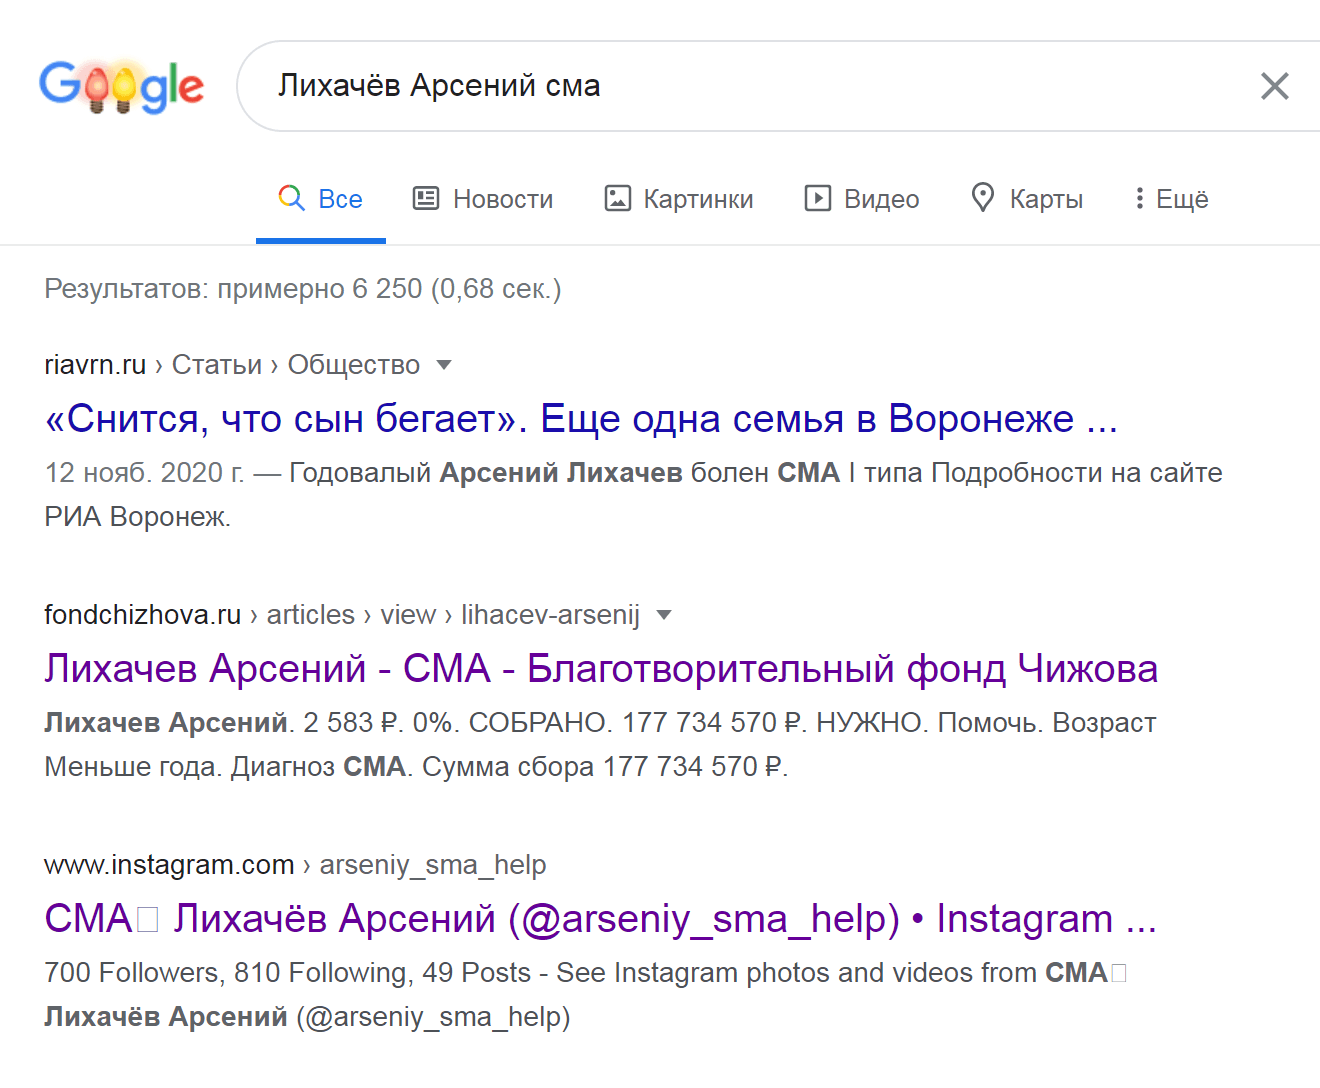1320x1088 pixels.
Task: Click the newspaper icon for Новости
Action: pos(426,198)
